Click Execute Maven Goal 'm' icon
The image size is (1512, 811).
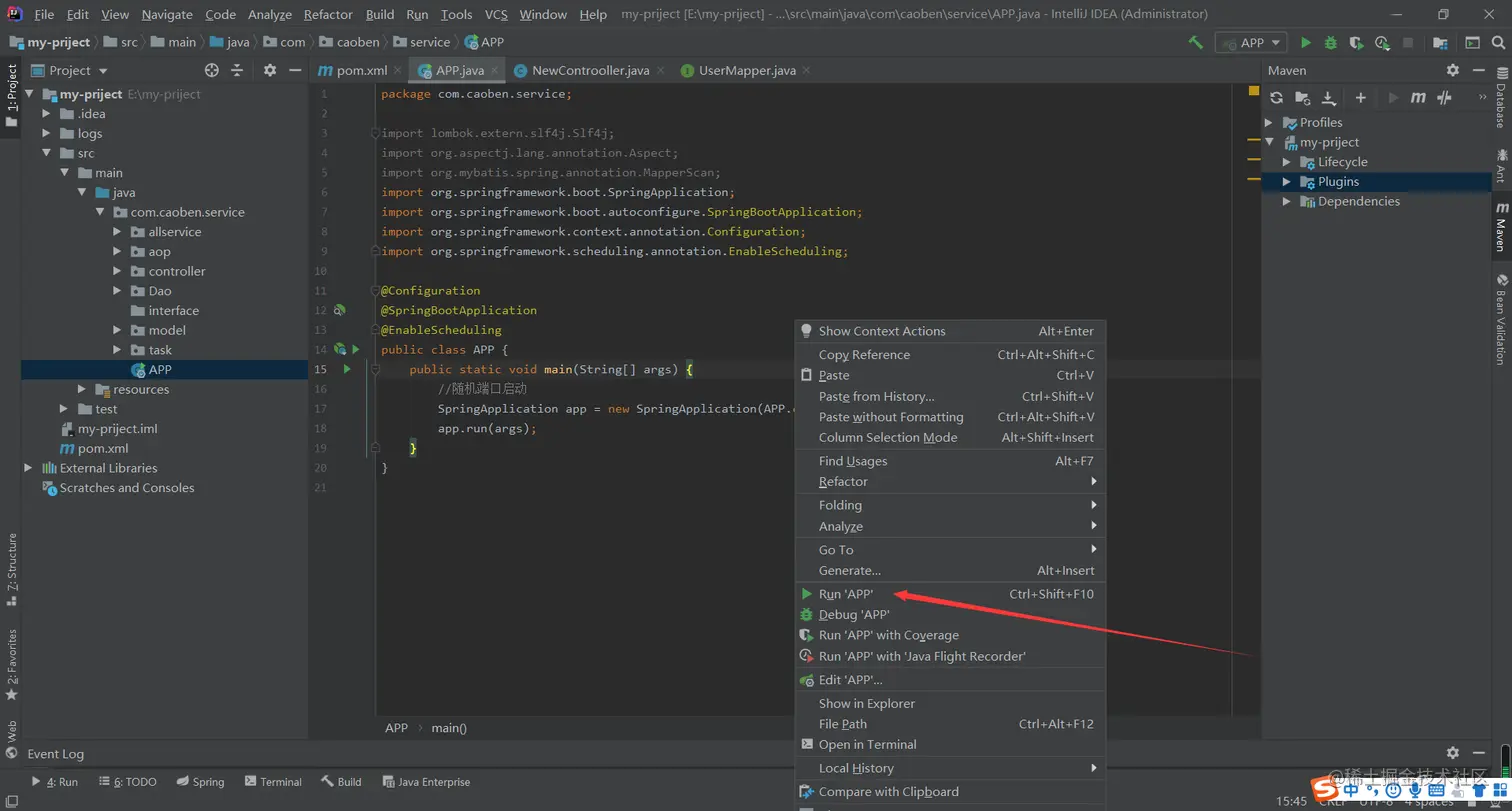click(1418, 98)
